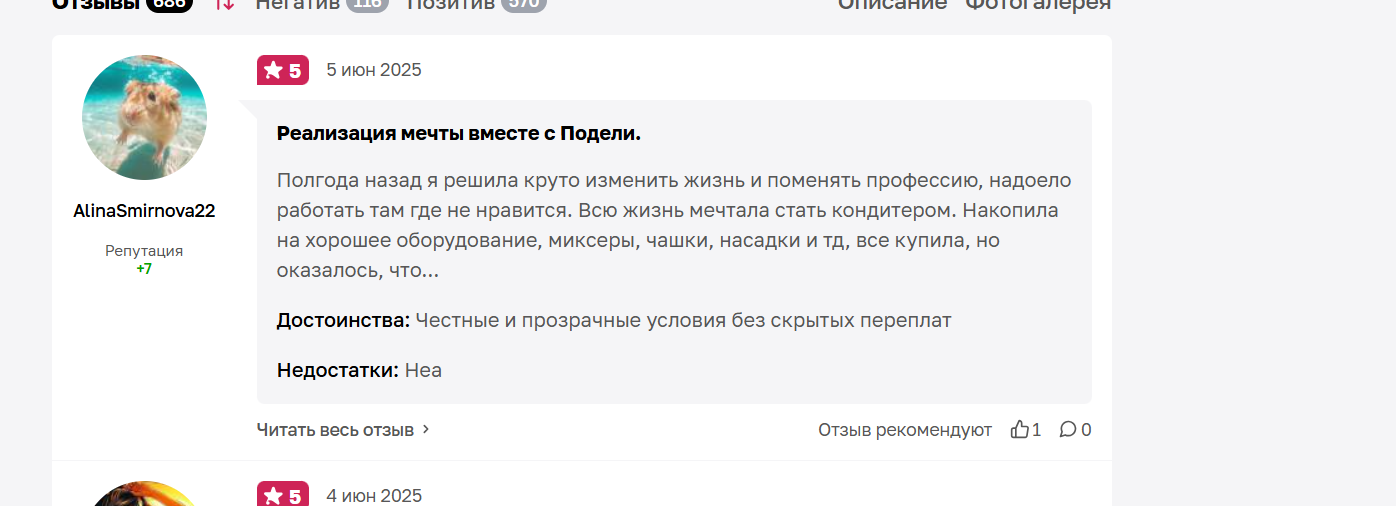Click the star rating badge on AlinaSmirnova22's review
Screen dimensions: 1396x506
tap(283, 70)
